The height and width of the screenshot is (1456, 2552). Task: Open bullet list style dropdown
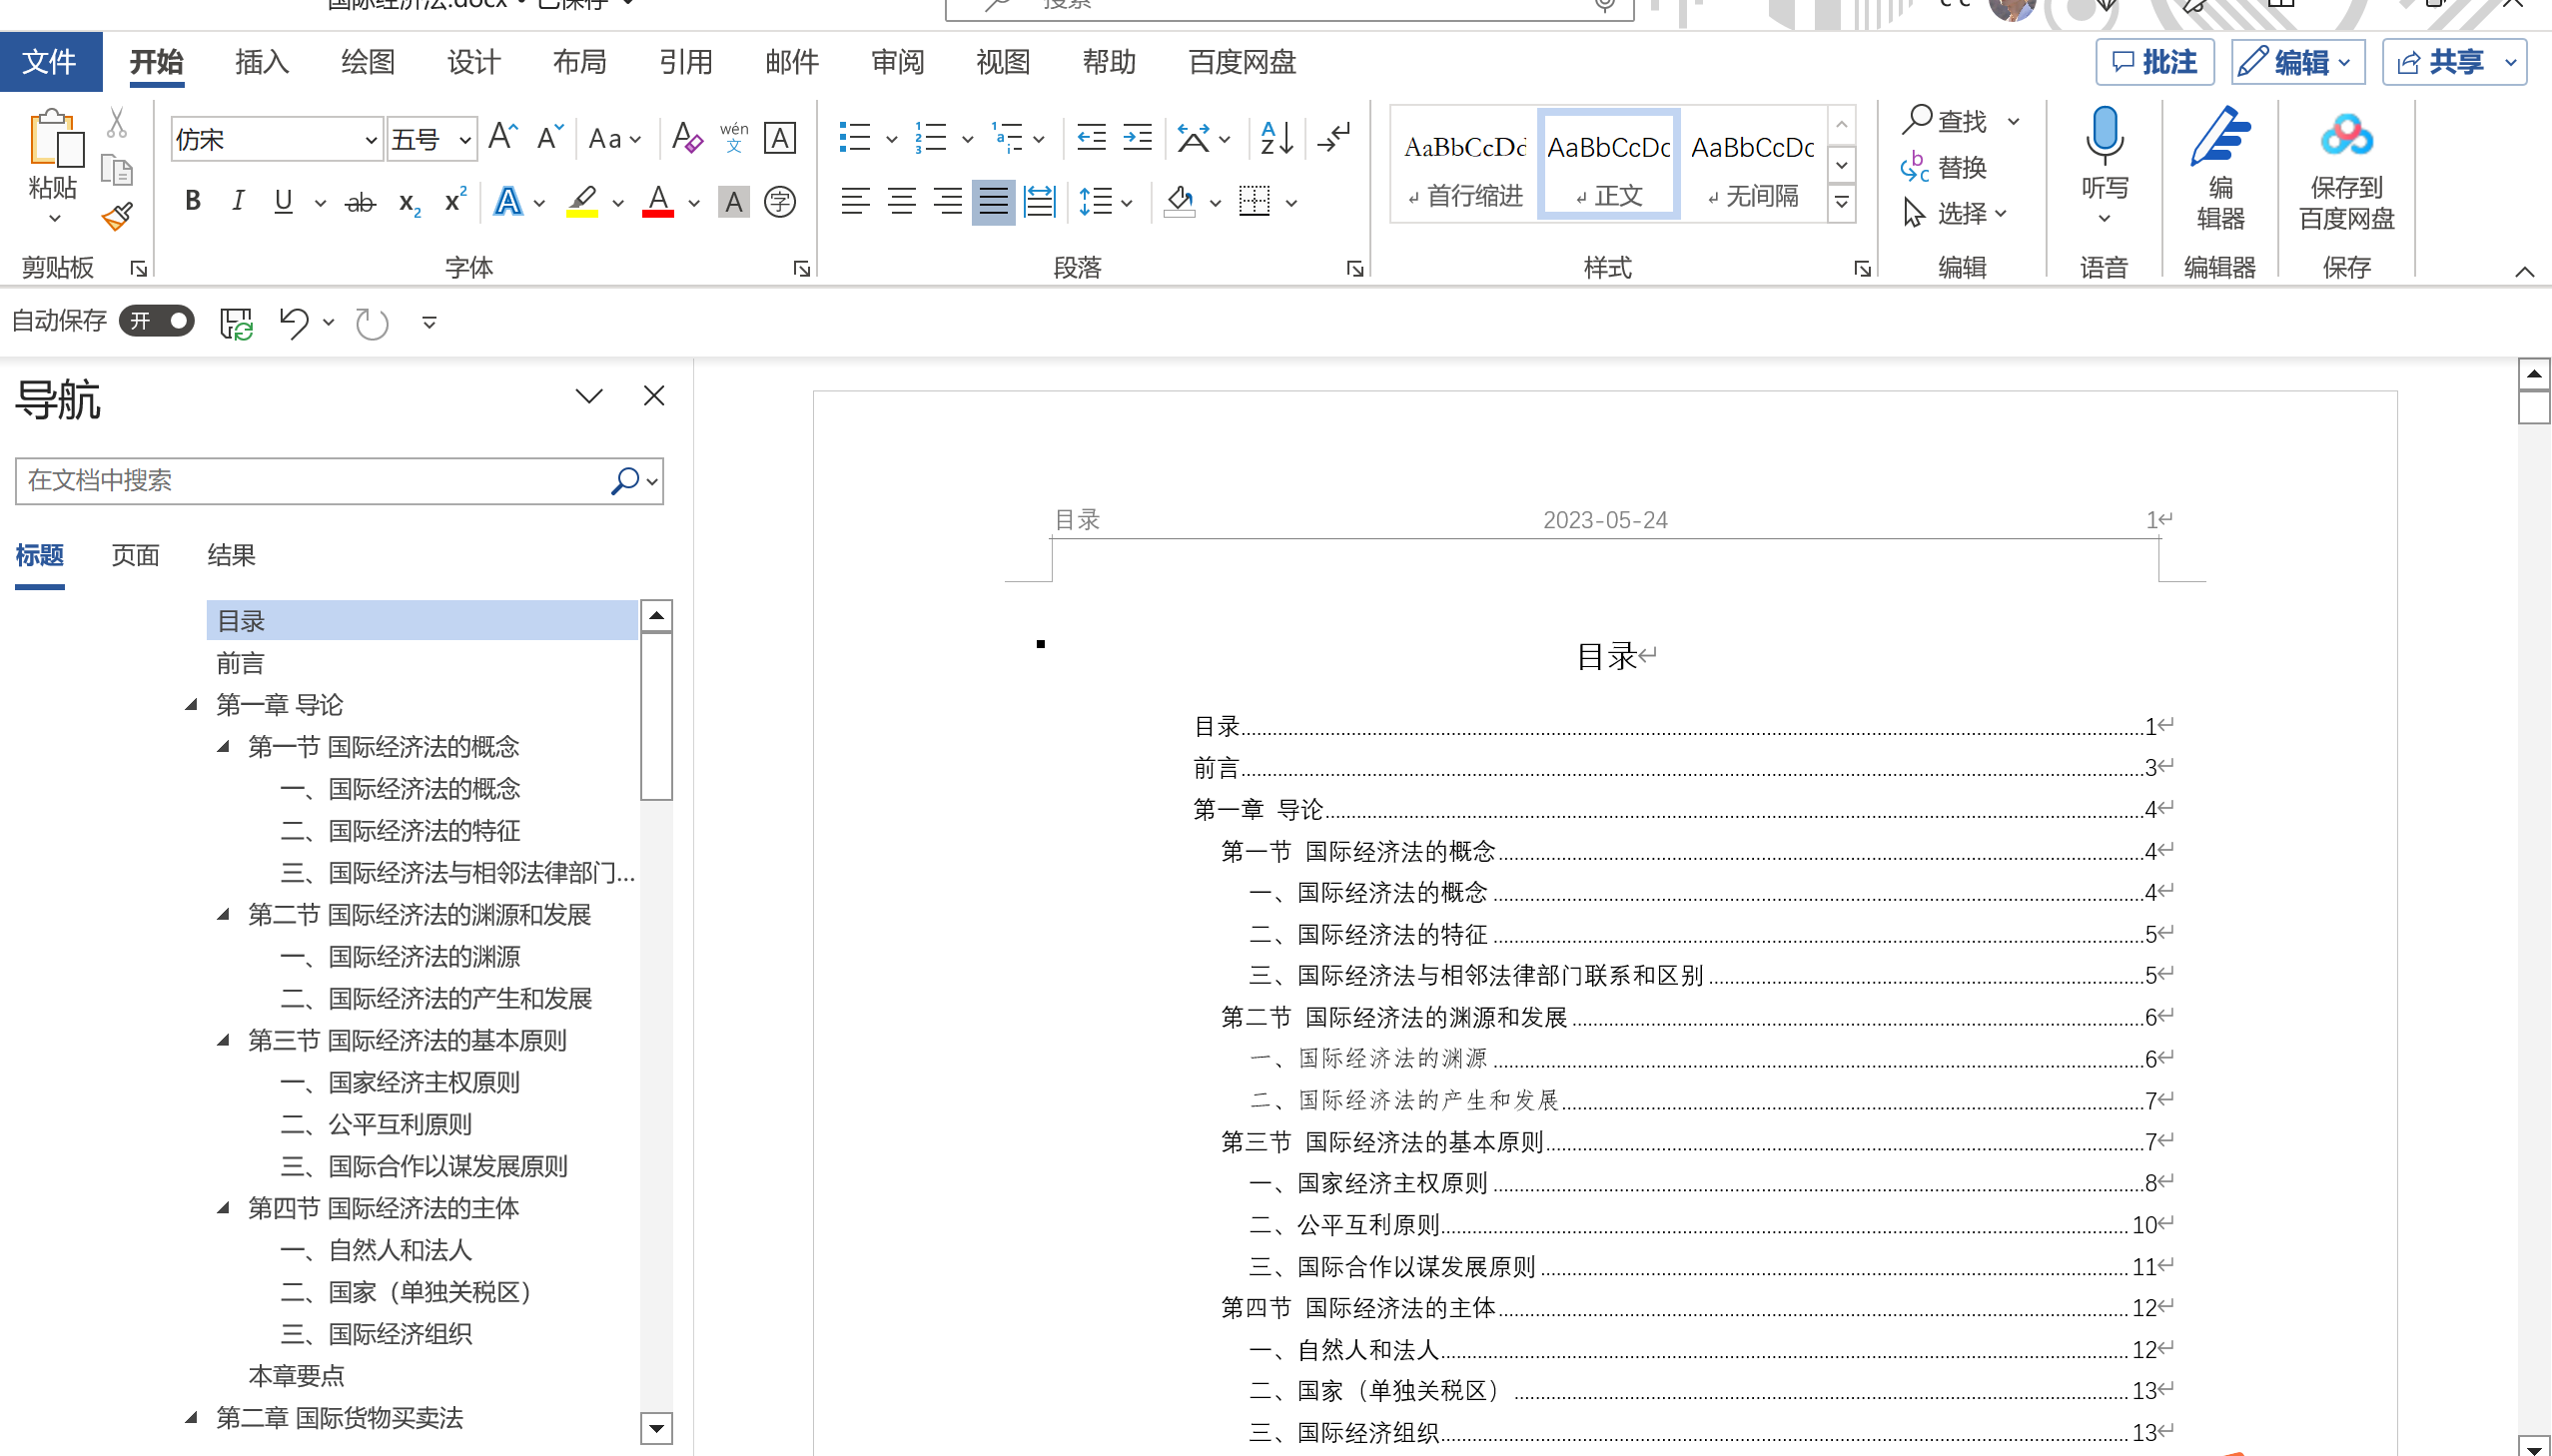[892, 139]
